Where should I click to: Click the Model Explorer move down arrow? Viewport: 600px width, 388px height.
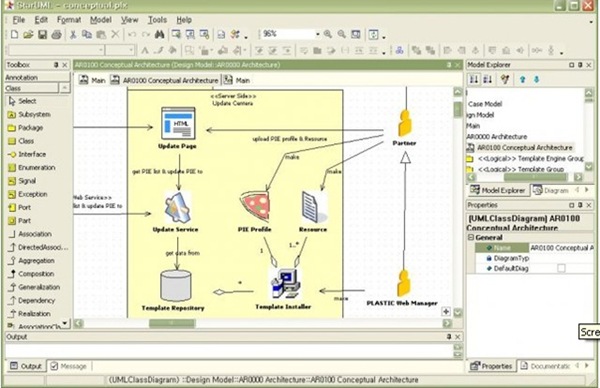coord(536,80)
